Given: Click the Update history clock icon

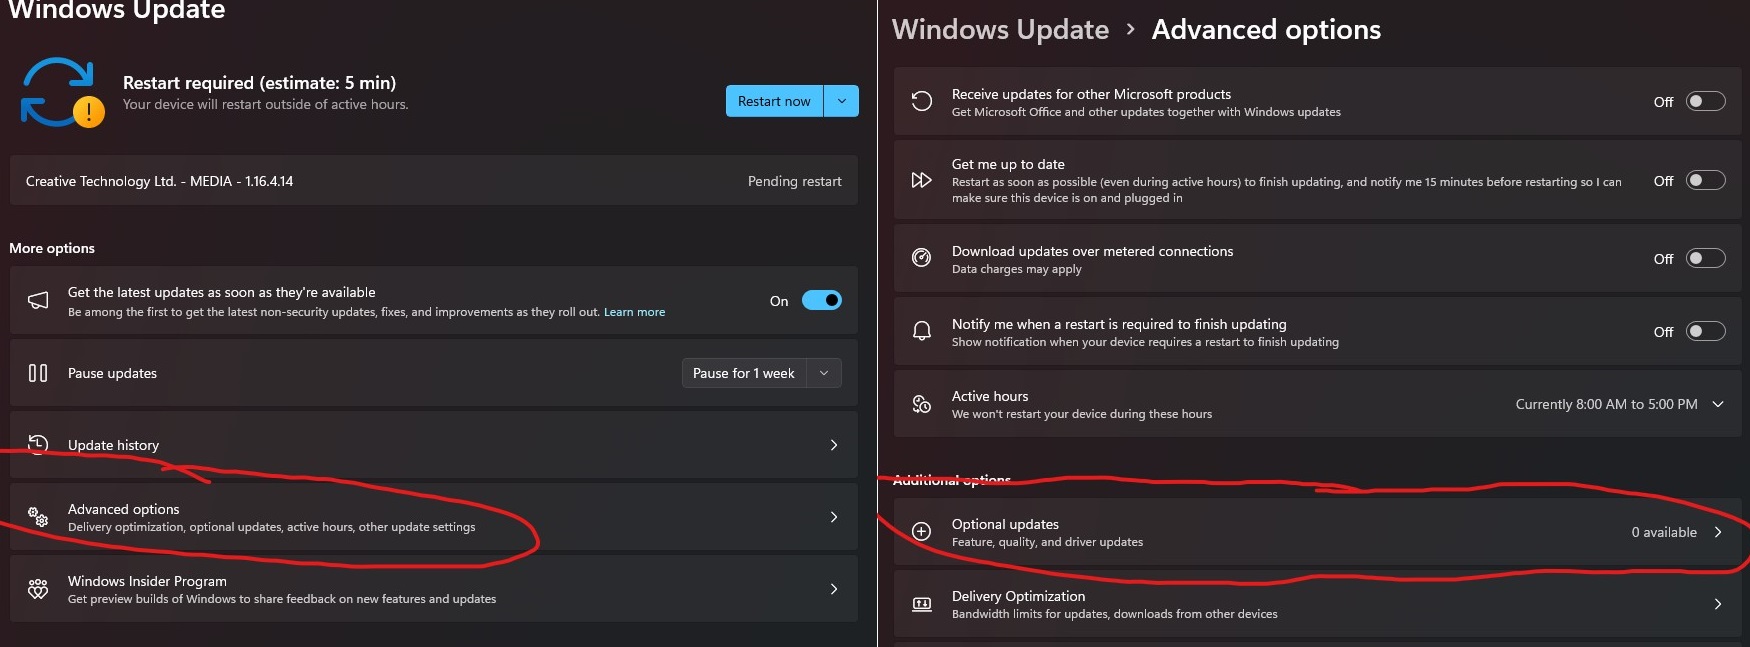Looking at the screenshot, I should coord(38,444).
